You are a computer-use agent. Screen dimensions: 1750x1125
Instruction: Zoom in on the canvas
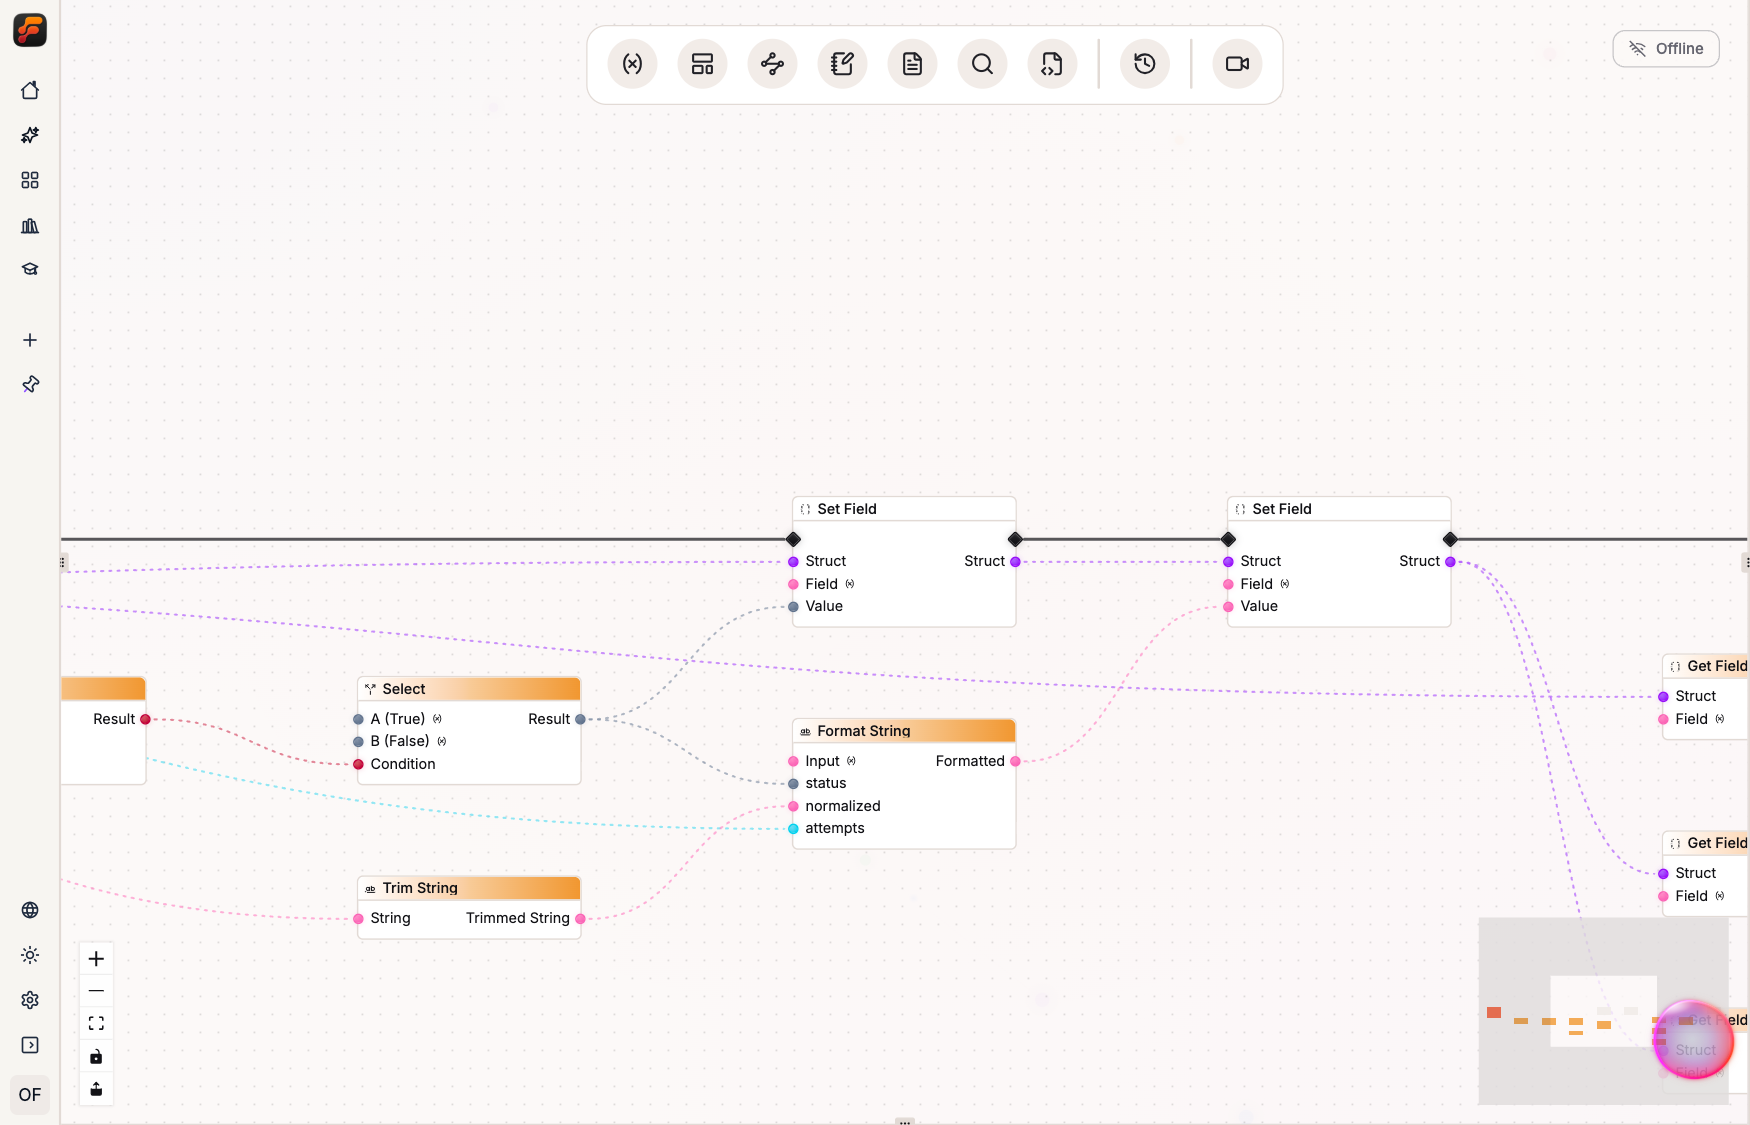click(96, 959)
